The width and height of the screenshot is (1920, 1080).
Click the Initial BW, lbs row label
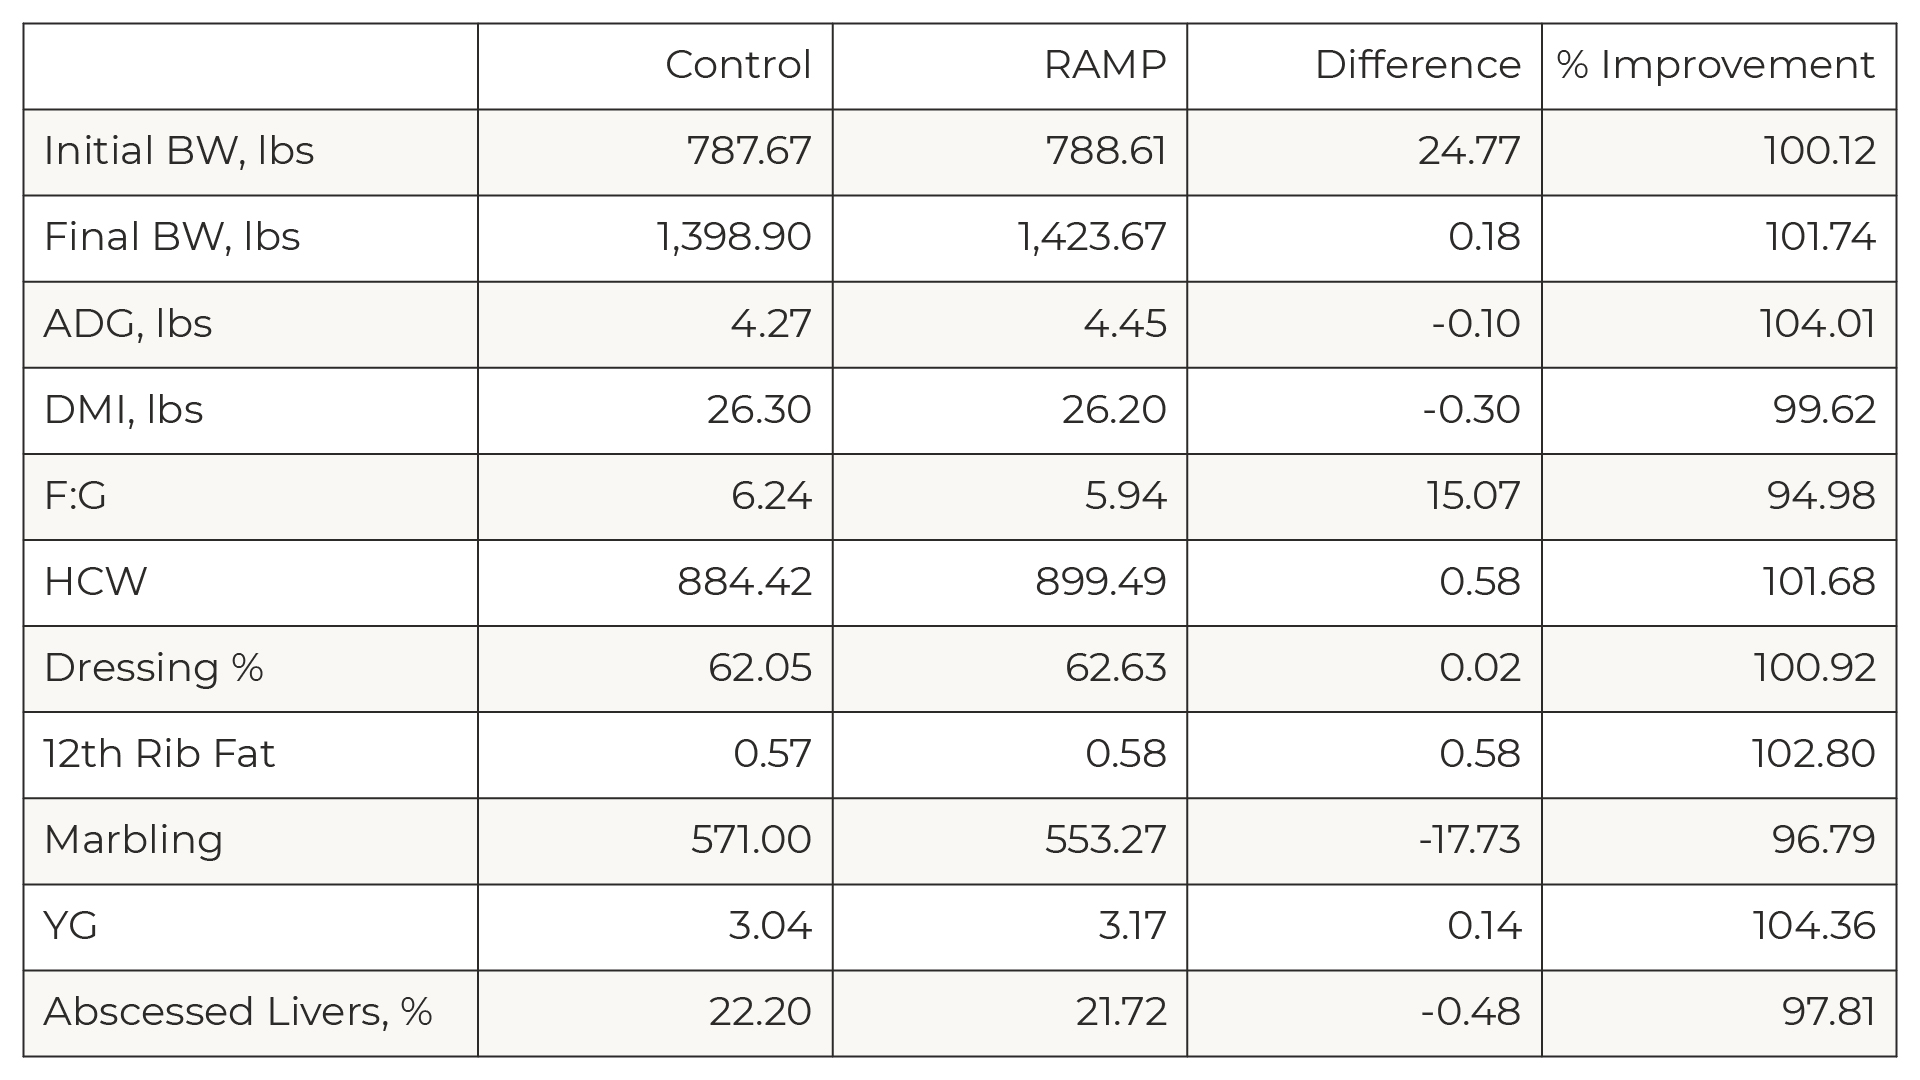(179, 151)
